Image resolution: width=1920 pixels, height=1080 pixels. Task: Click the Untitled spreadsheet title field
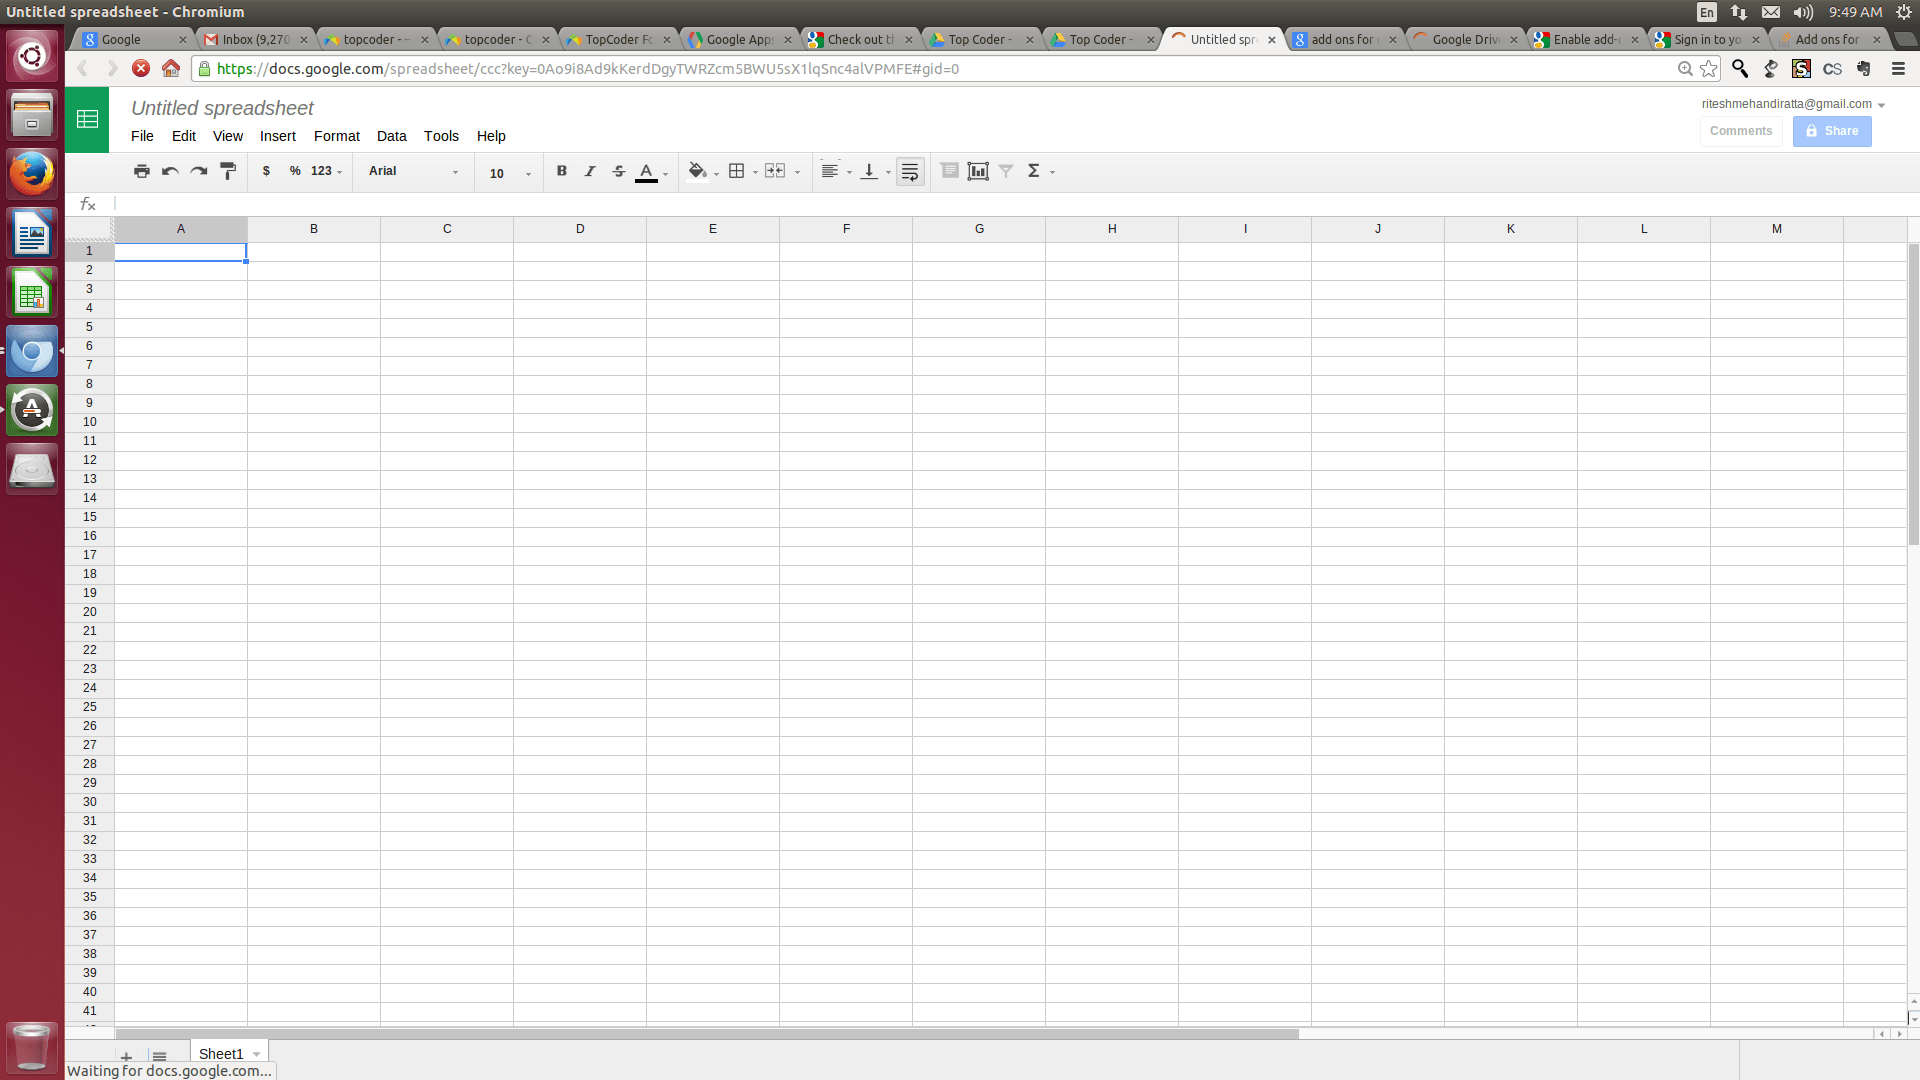coord(222,108)
